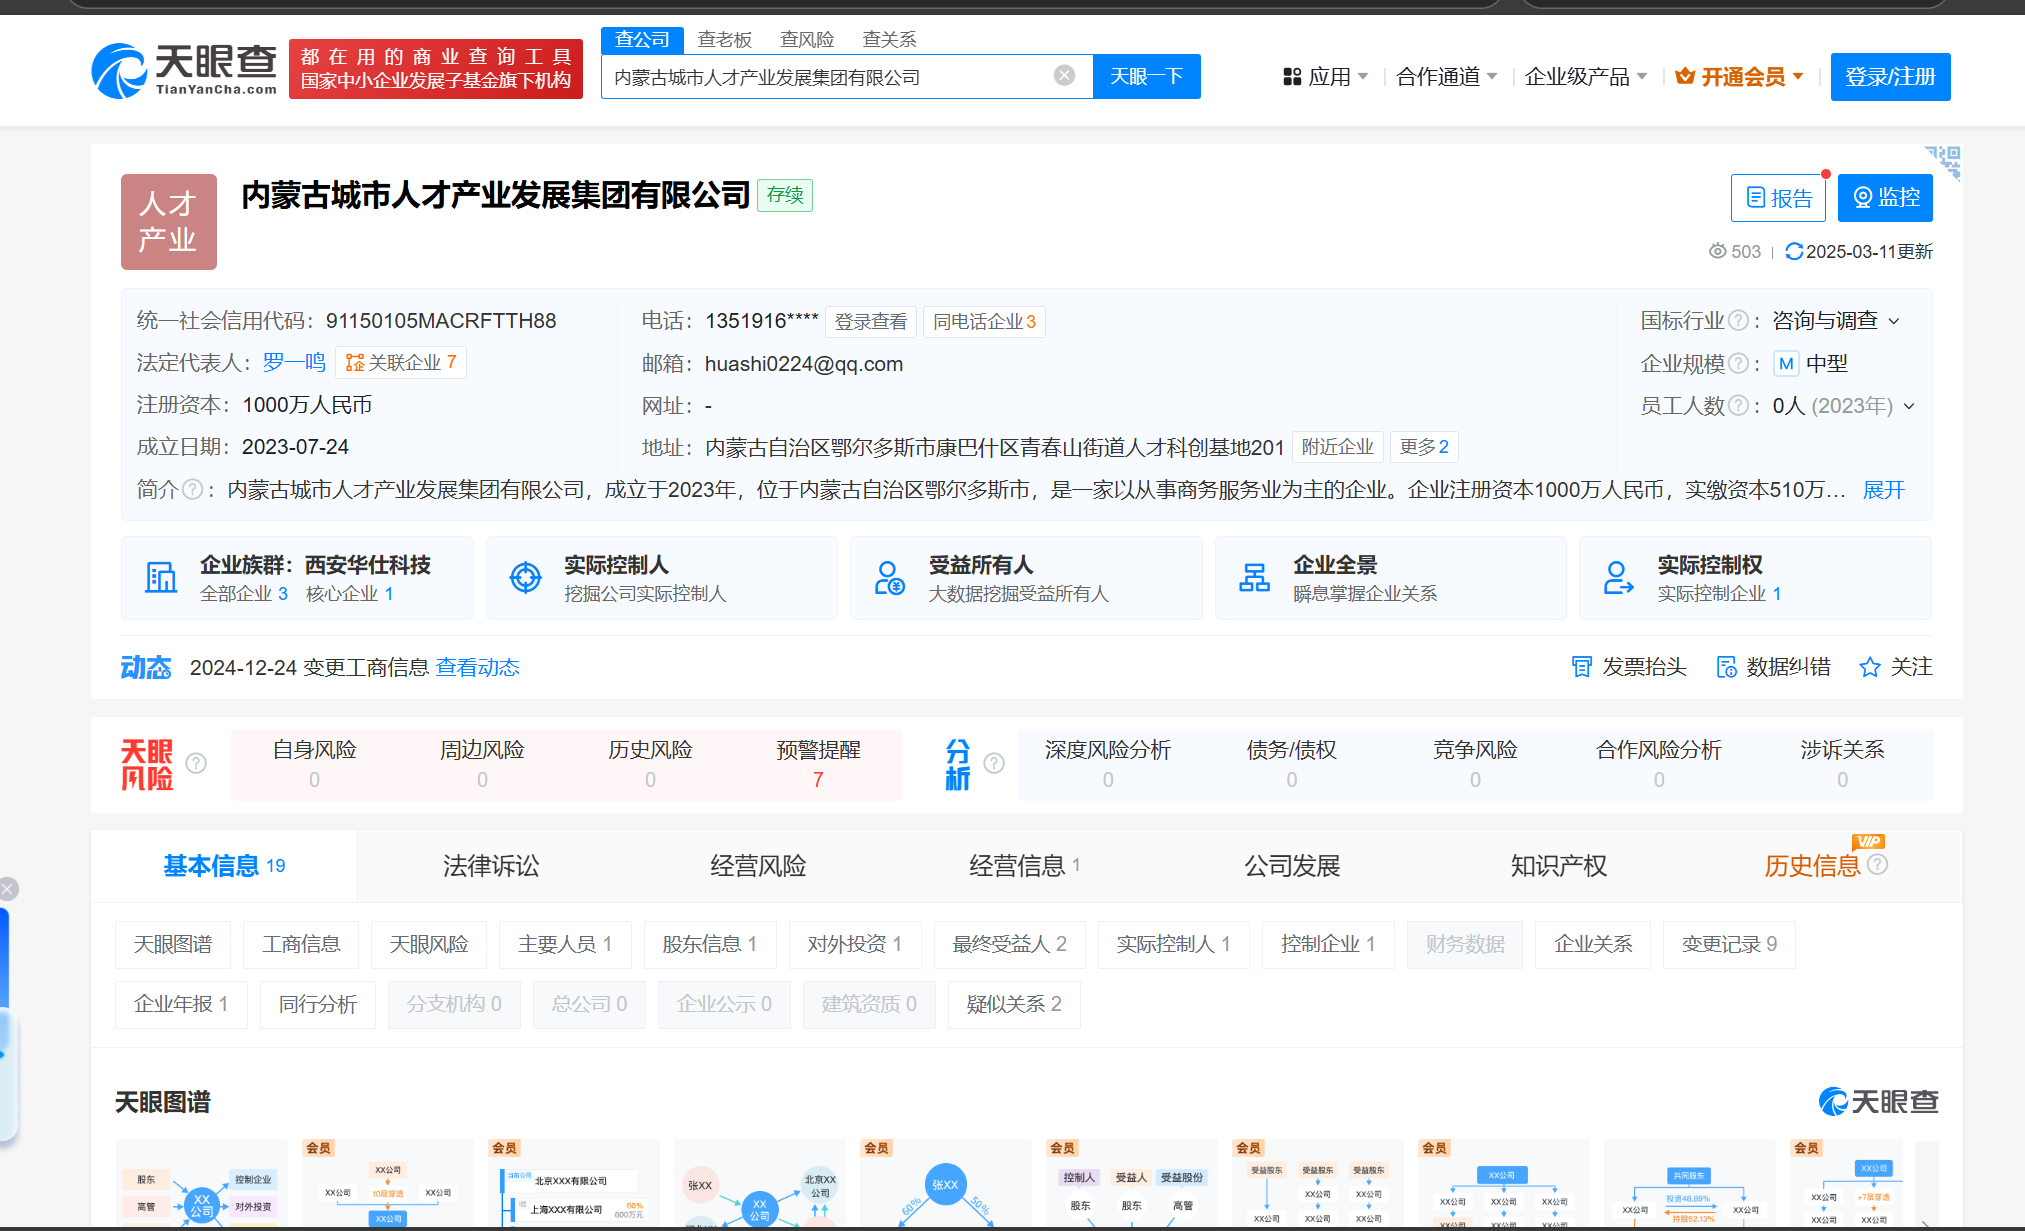Click the 实际控制权 person-arrow icon

pos(1618,578)
